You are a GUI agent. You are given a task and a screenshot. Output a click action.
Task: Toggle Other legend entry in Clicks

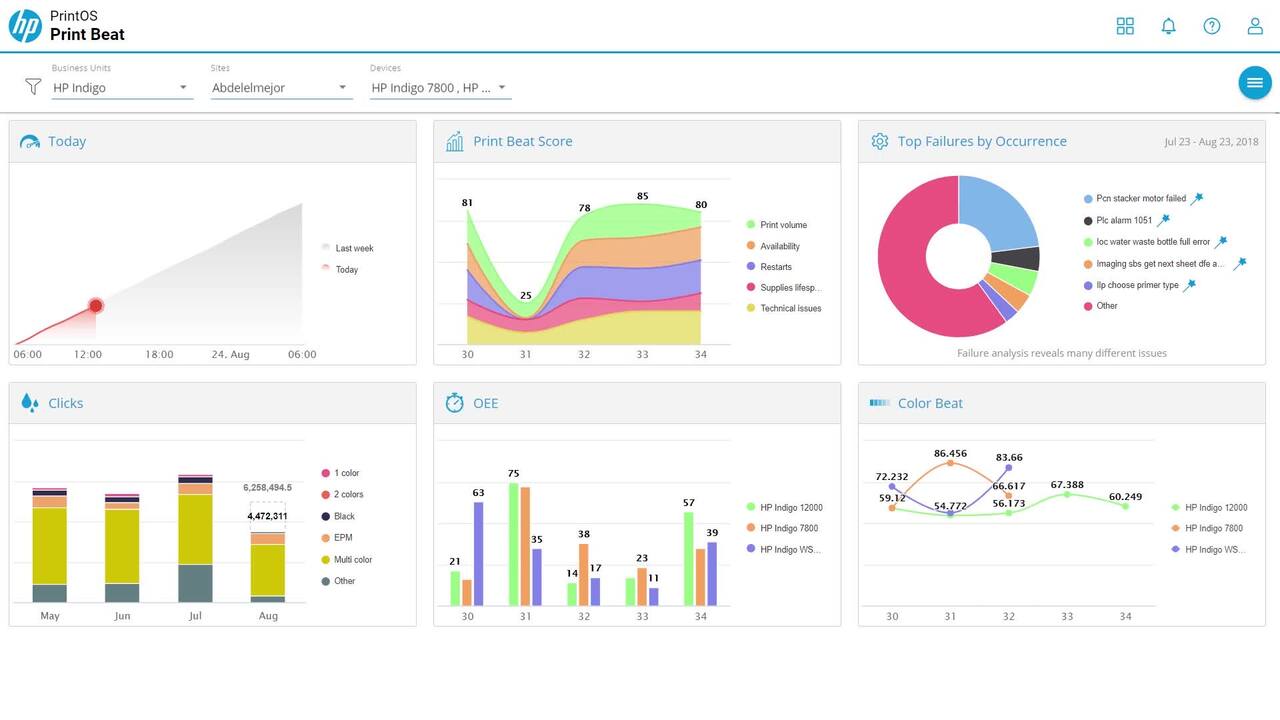coord(338,581)
